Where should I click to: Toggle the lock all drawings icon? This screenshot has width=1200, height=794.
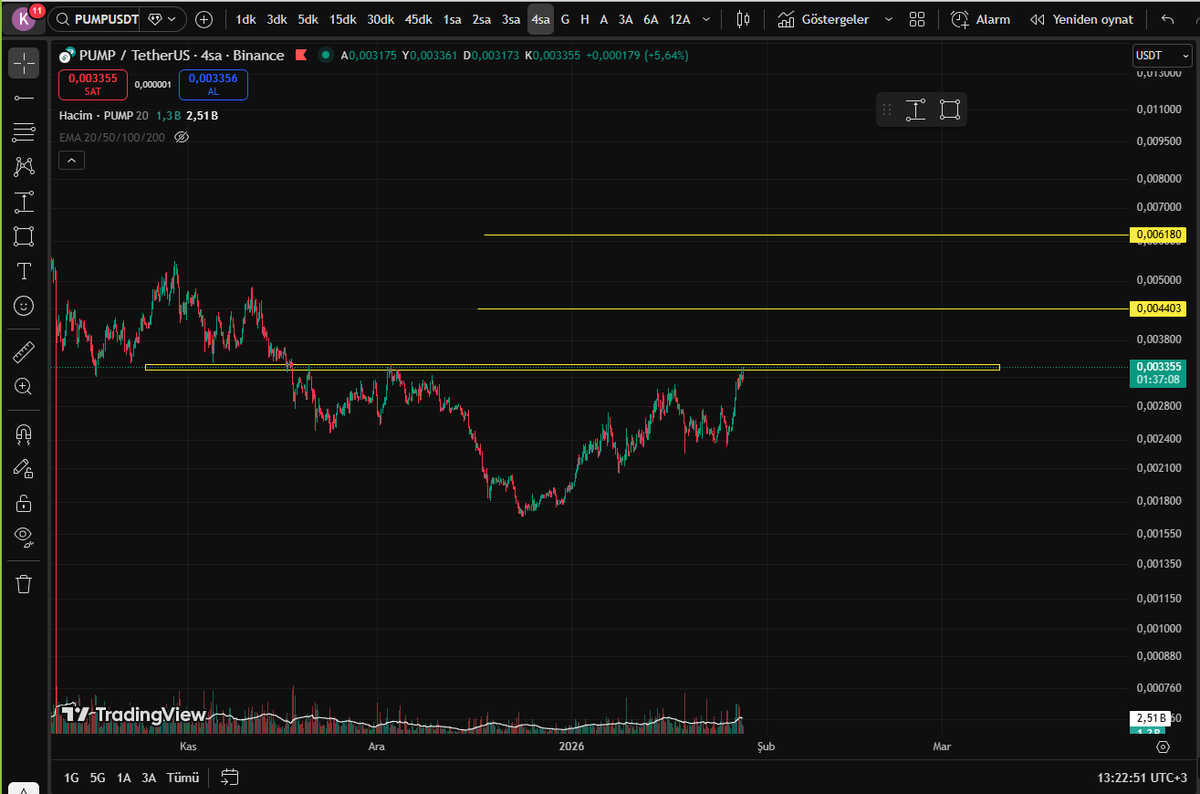click(x=24, y=503)
